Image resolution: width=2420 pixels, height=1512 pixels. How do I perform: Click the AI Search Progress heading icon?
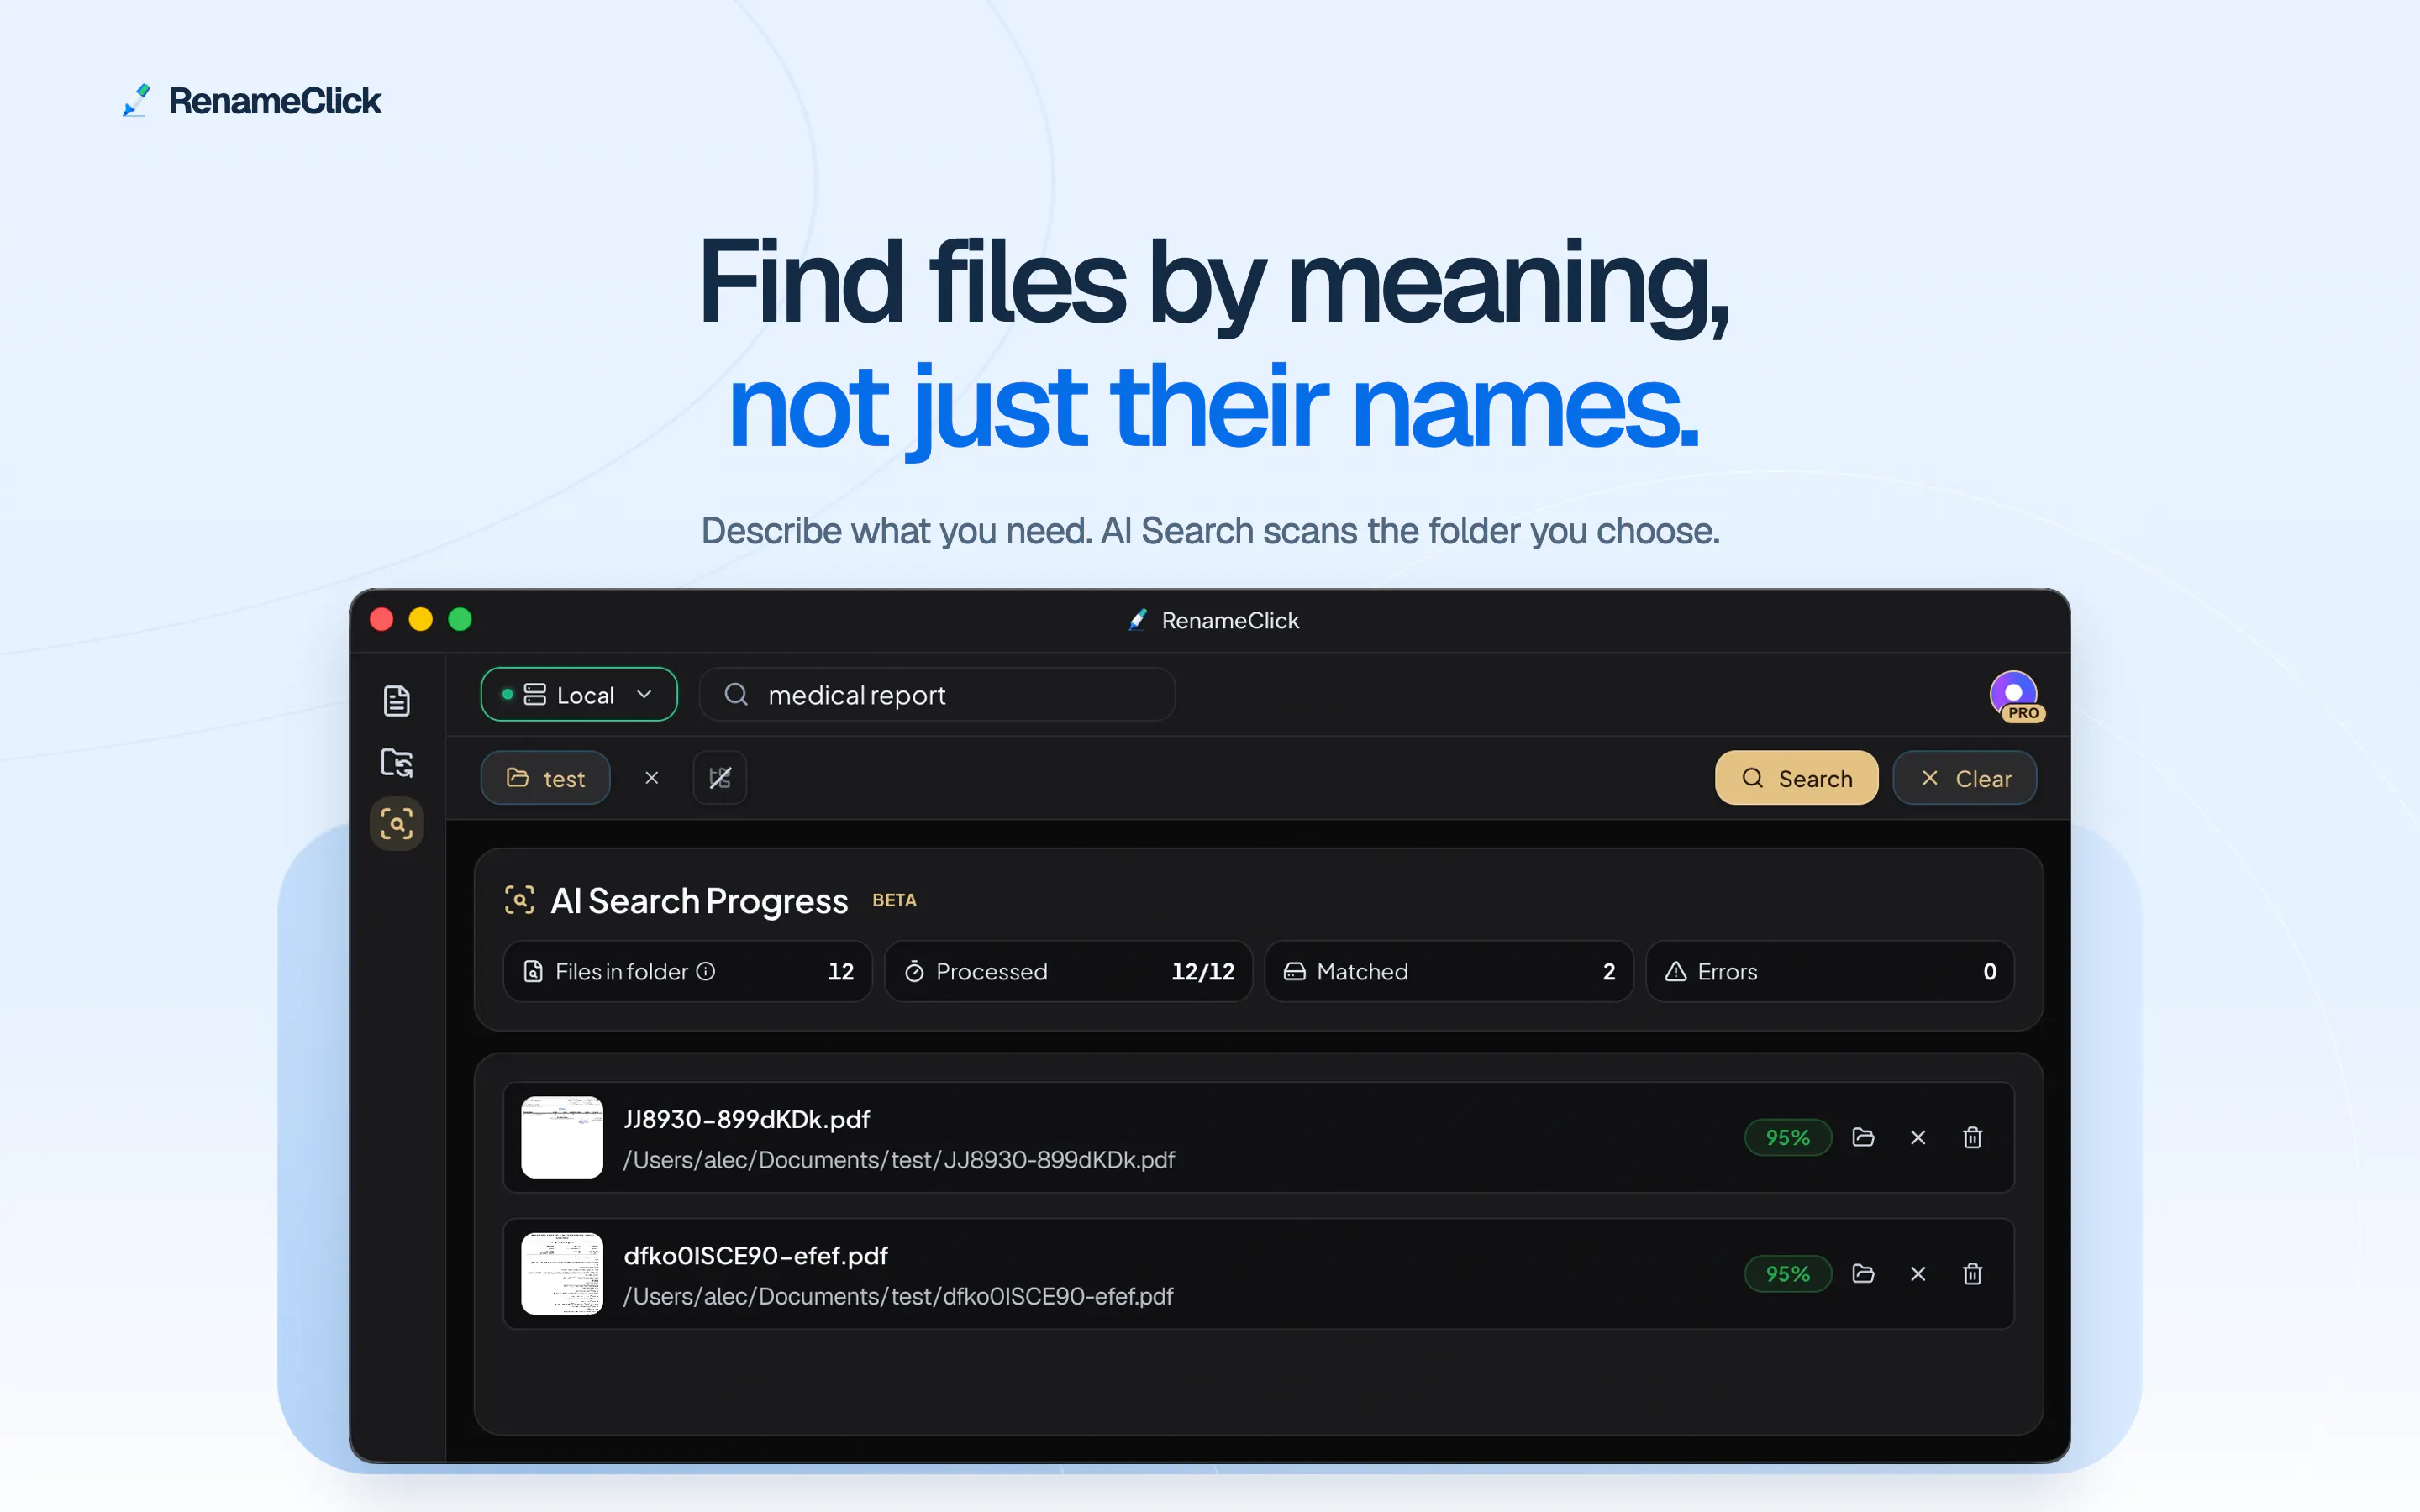point(519,900)
